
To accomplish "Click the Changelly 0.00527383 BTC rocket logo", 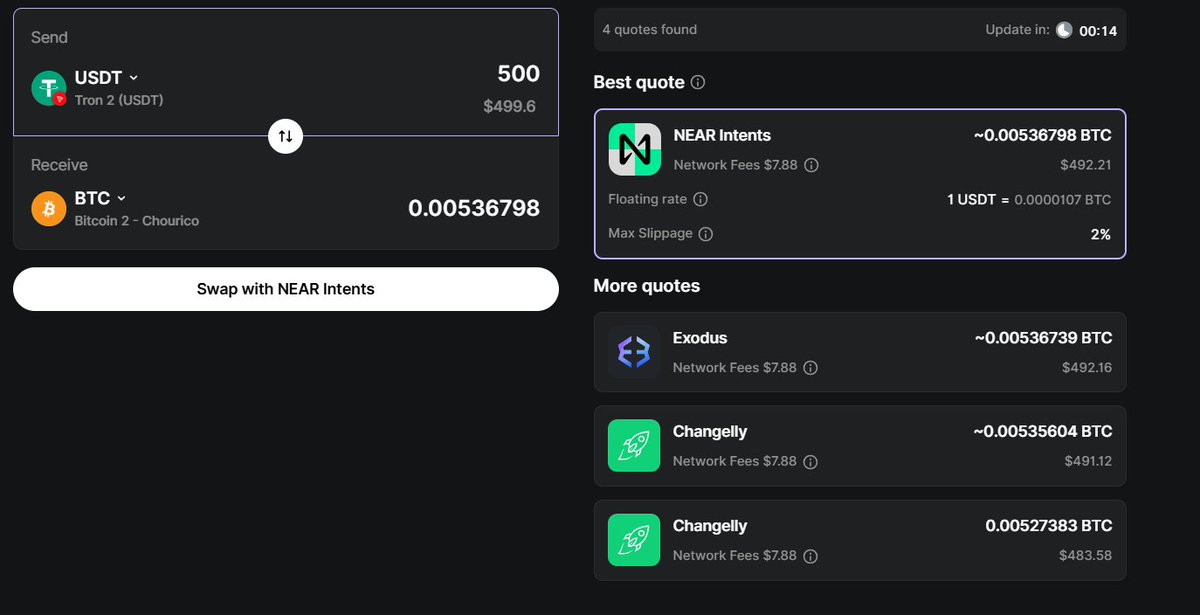I will (634, 540).
